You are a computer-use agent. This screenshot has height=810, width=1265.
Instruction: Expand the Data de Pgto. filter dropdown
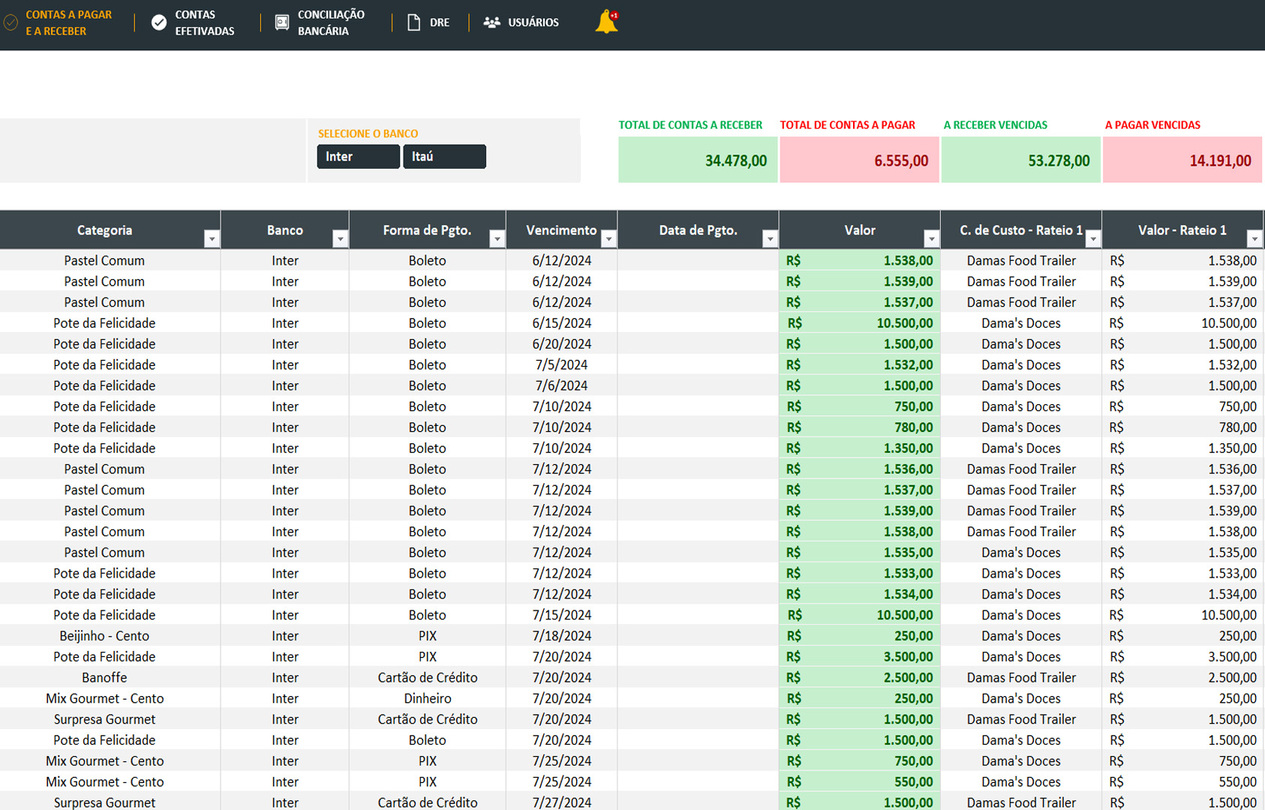point(770,239)
